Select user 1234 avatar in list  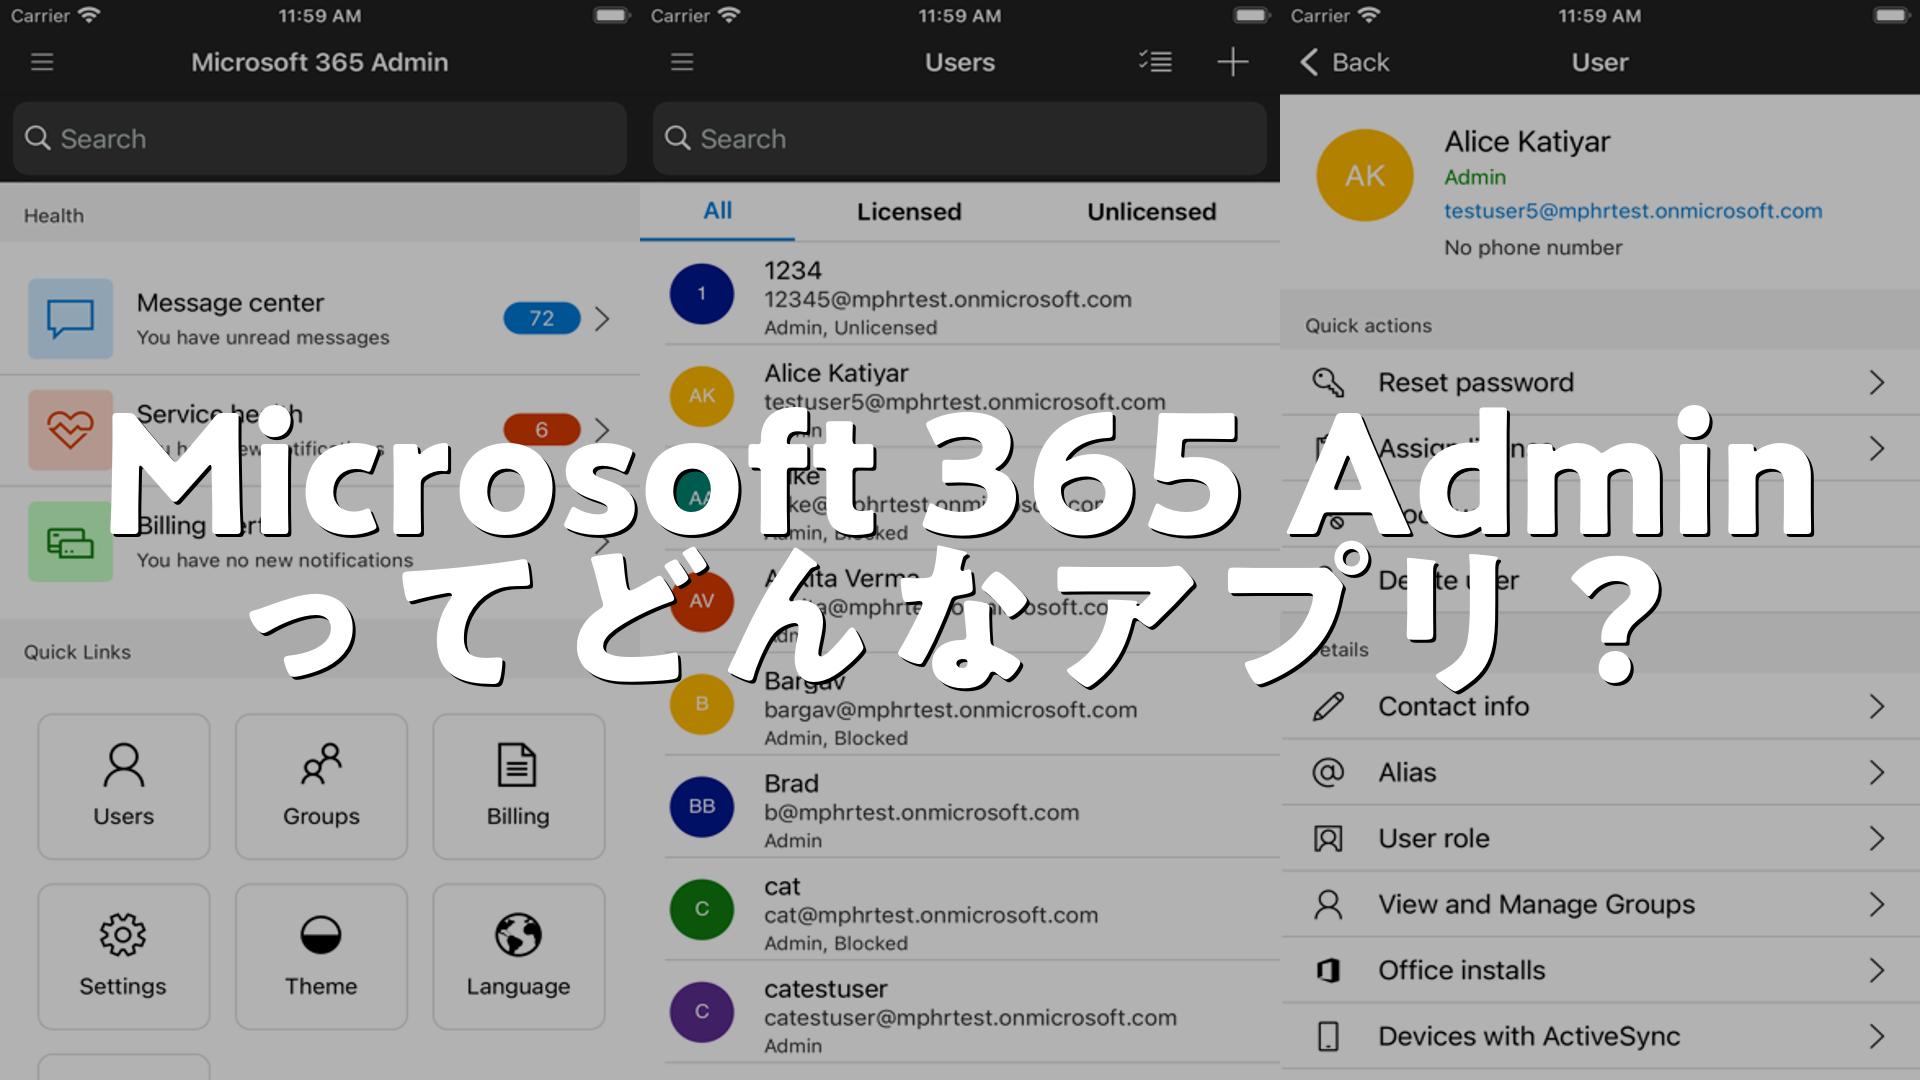pyautogui.click(x=702, y=293)
